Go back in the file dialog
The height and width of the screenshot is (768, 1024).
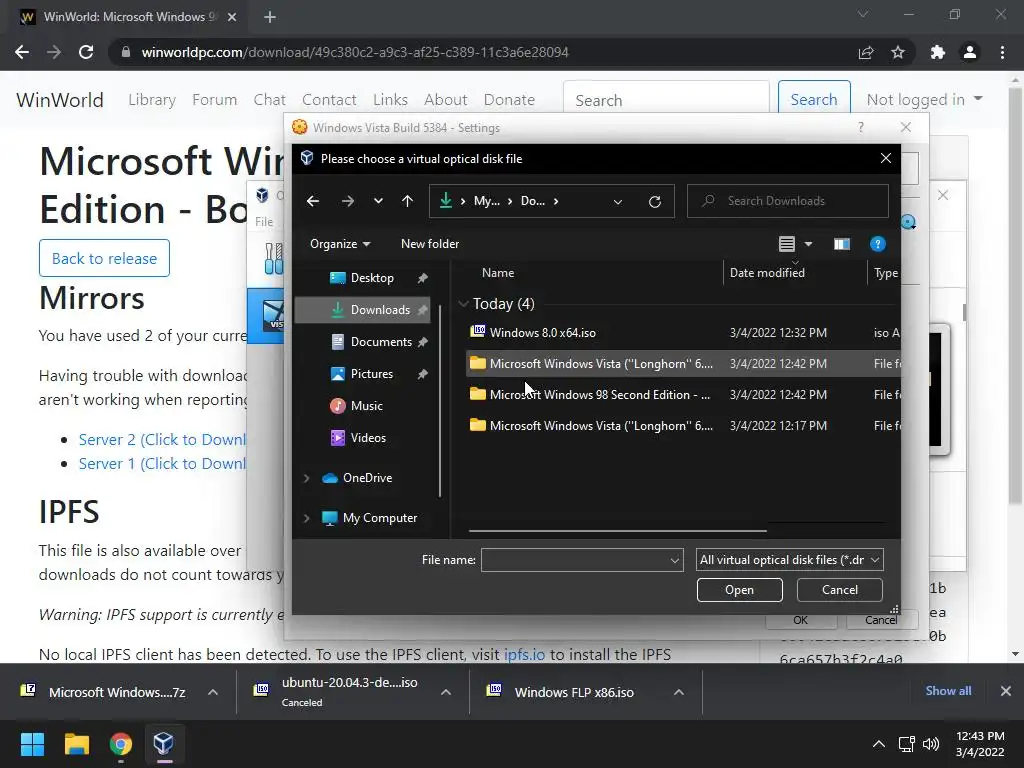(313, 201)
